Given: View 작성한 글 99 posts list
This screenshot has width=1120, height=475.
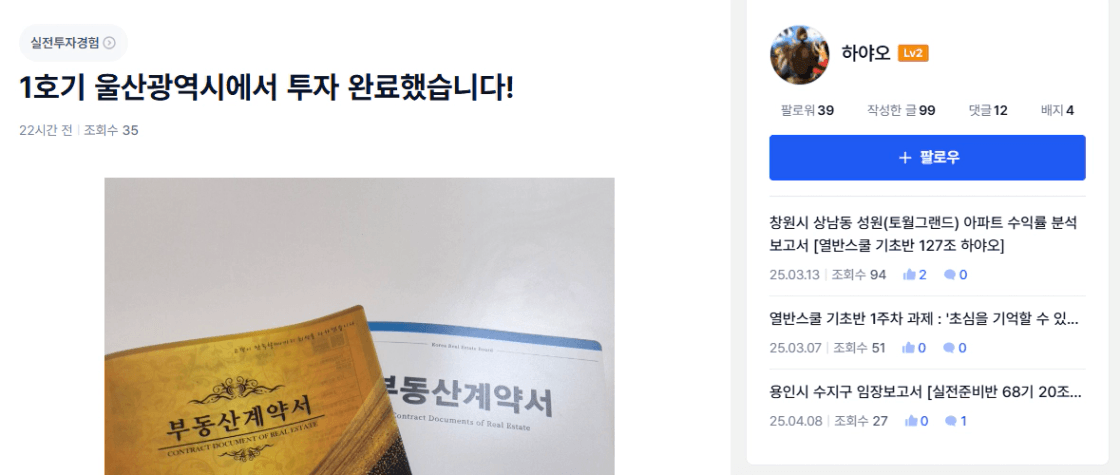Looking at the screenshot, I should pos(901,110).
